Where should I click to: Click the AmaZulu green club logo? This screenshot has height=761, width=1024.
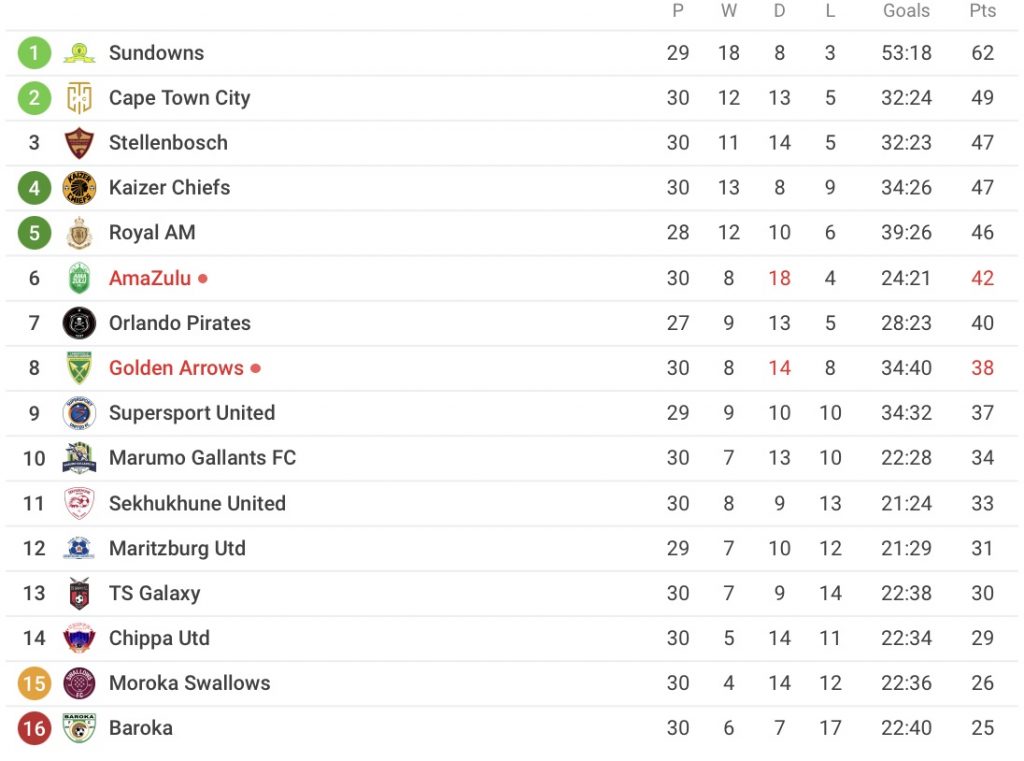[x=79, y=278]
